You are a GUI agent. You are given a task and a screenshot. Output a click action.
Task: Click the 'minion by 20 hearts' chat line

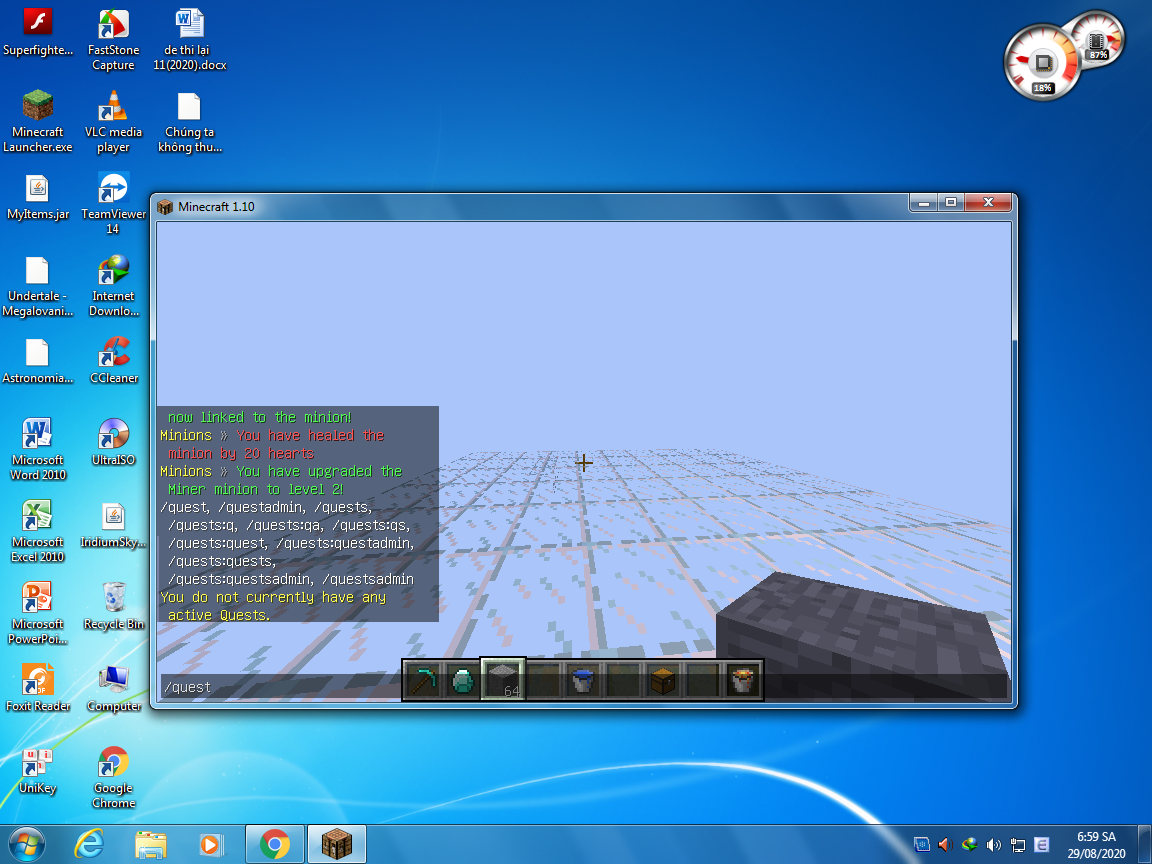pos(241,453)
